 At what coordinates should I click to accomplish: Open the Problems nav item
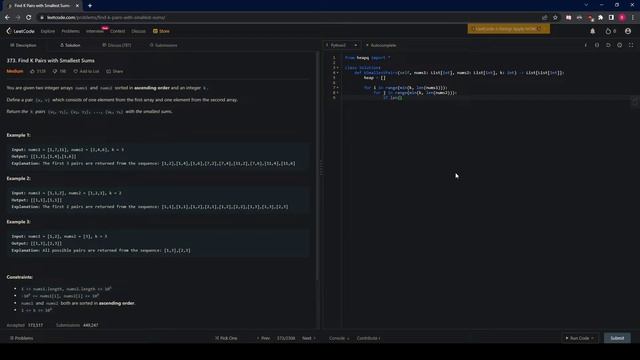[70, 31]
